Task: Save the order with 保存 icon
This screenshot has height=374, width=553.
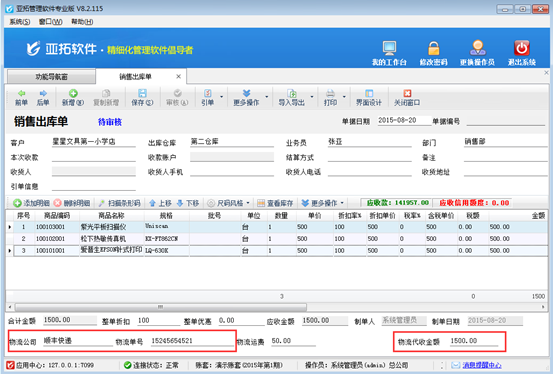Action: (142, 94)
